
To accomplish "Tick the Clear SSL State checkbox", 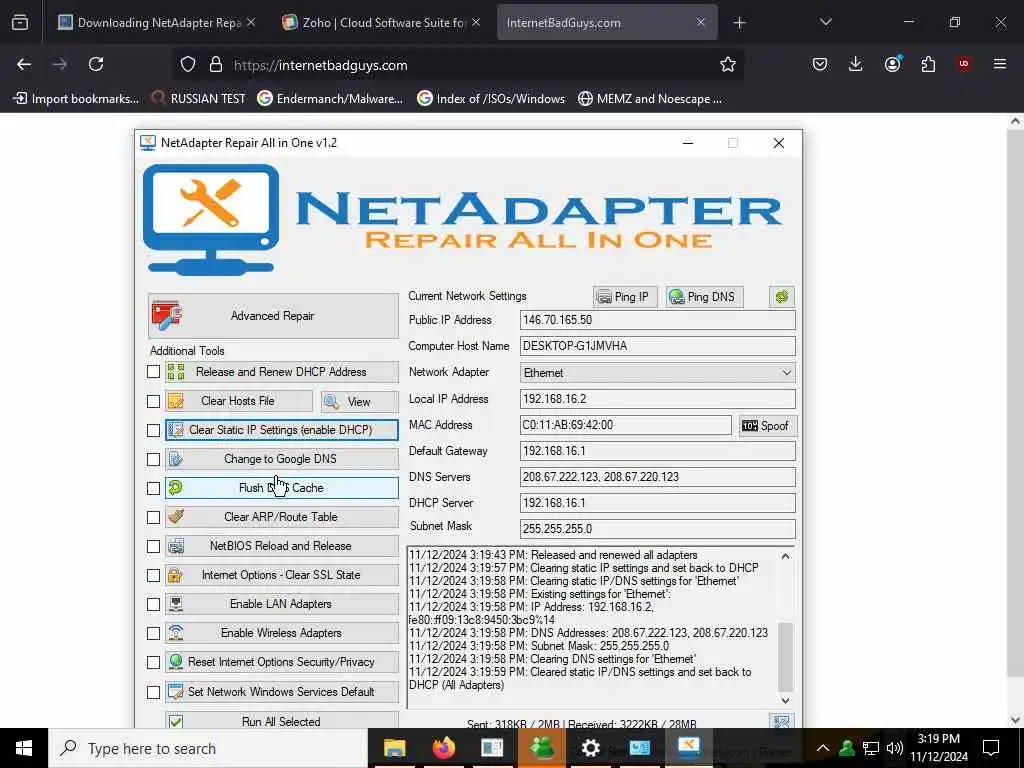I will [x=153, y=575].
